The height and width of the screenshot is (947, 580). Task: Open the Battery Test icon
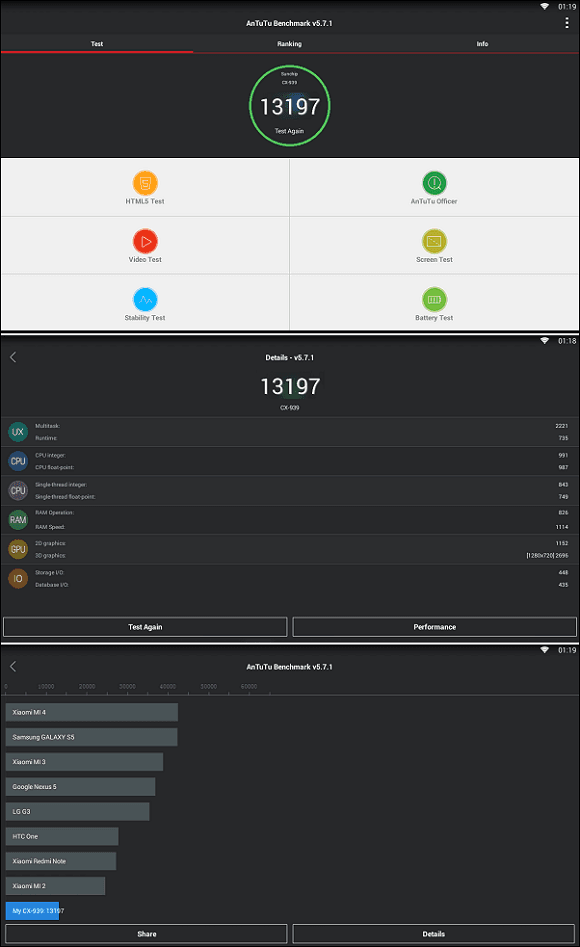[434, 299]
